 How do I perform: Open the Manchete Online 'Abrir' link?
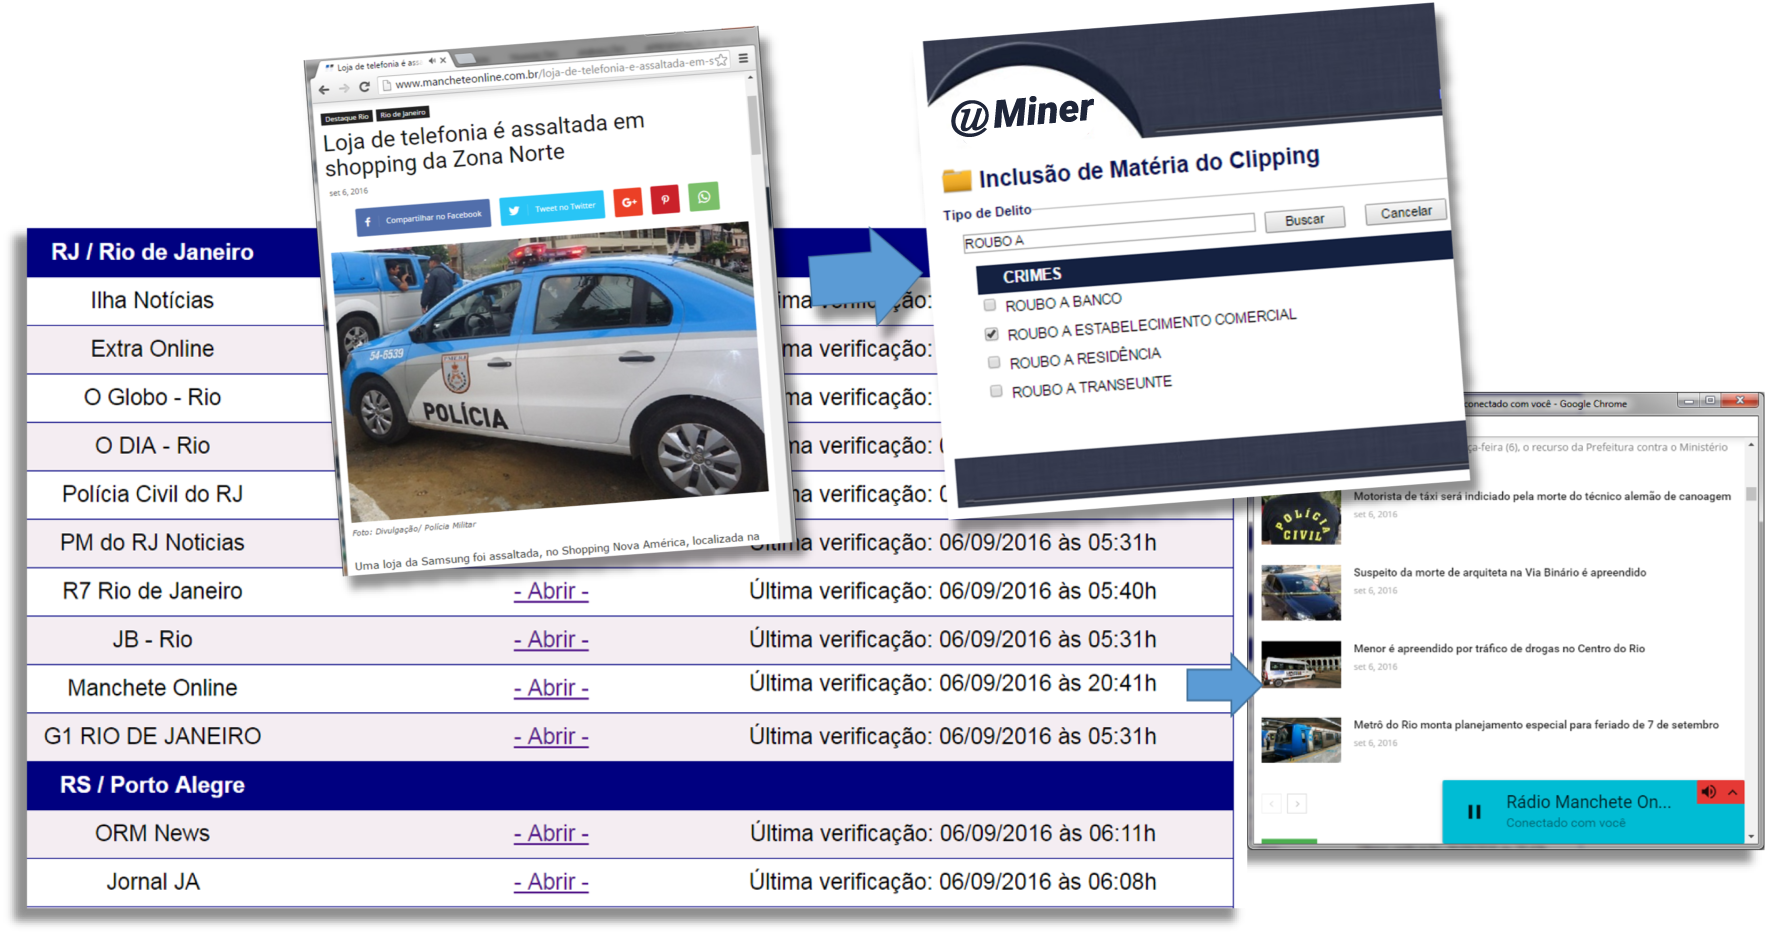click(551, 688)
